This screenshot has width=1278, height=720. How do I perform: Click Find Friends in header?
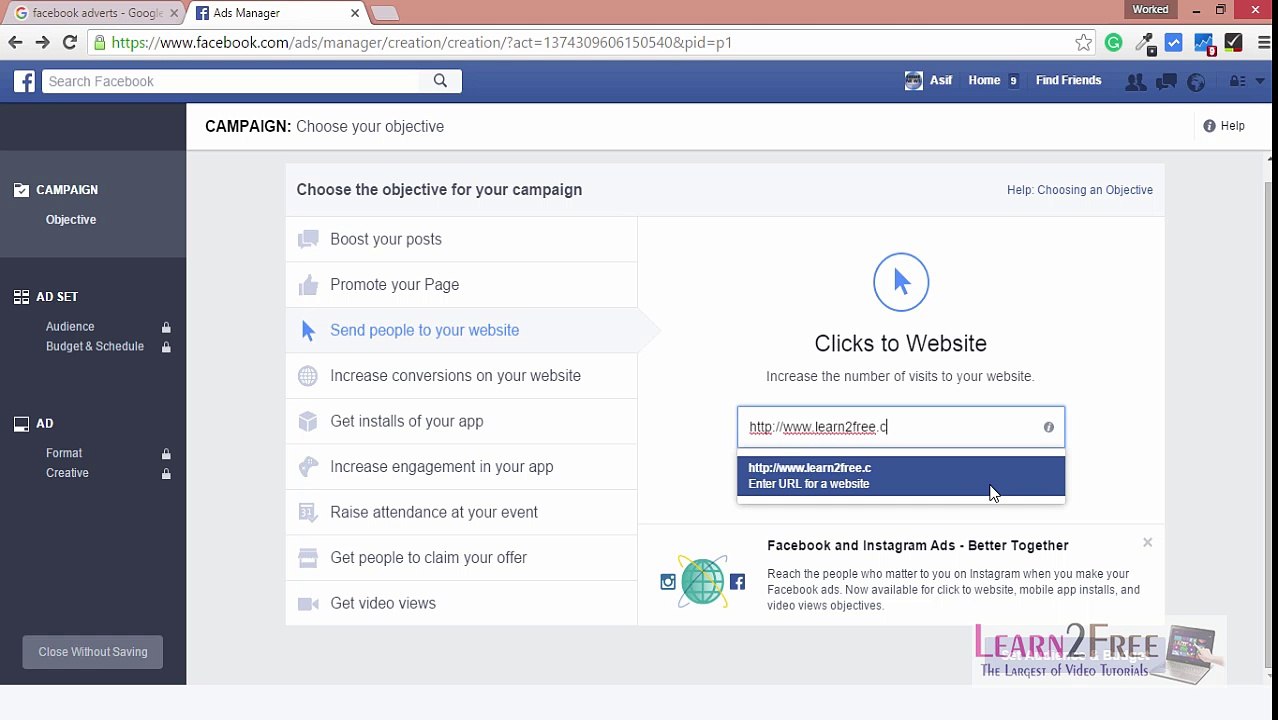pyautogui.click(x=1068, y=81)
